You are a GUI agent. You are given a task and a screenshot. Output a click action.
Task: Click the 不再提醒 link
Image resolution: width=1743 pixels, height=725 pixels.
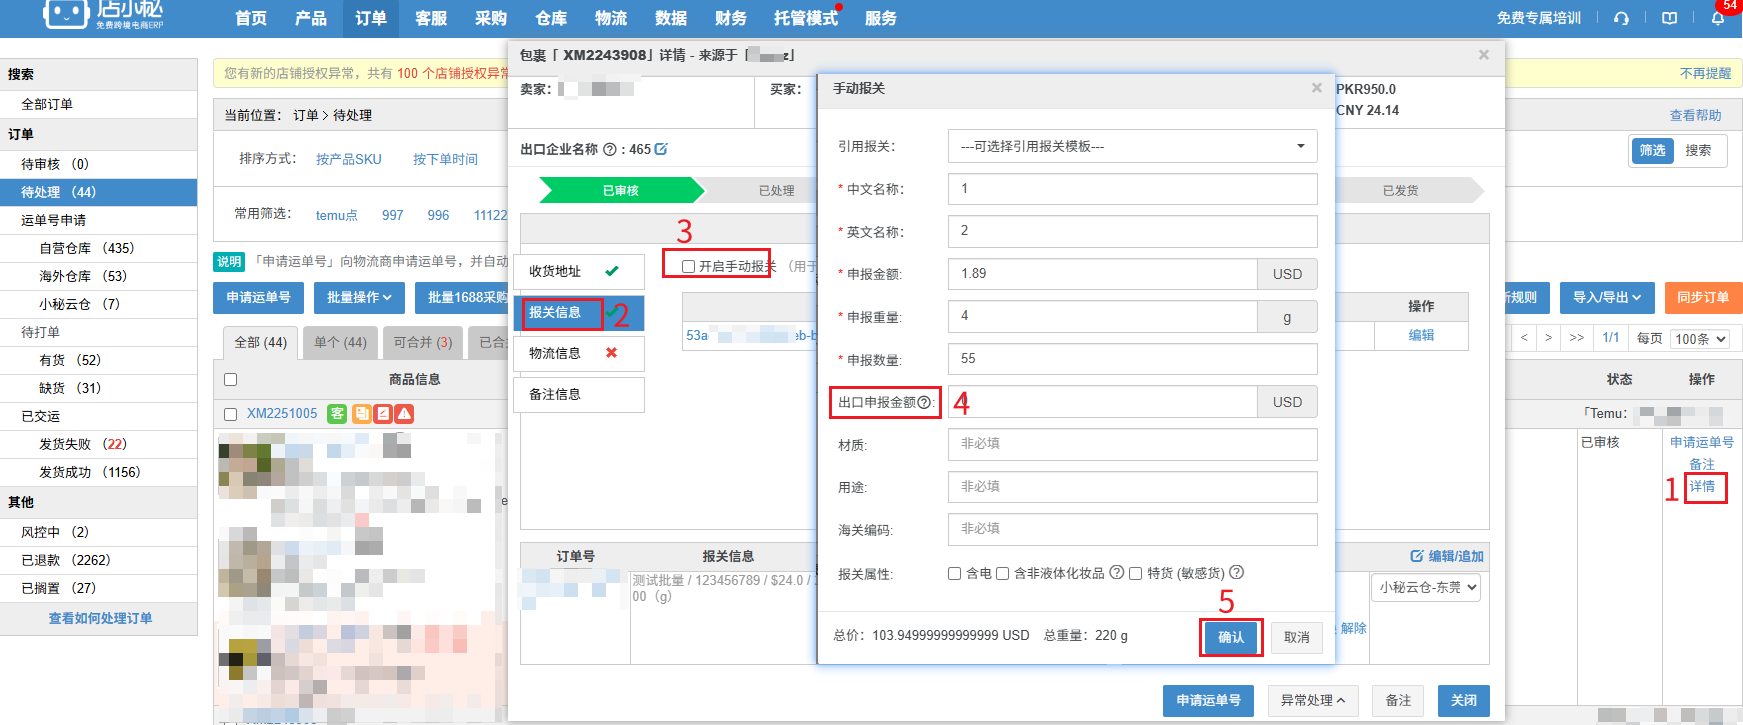pos(1705,73)
